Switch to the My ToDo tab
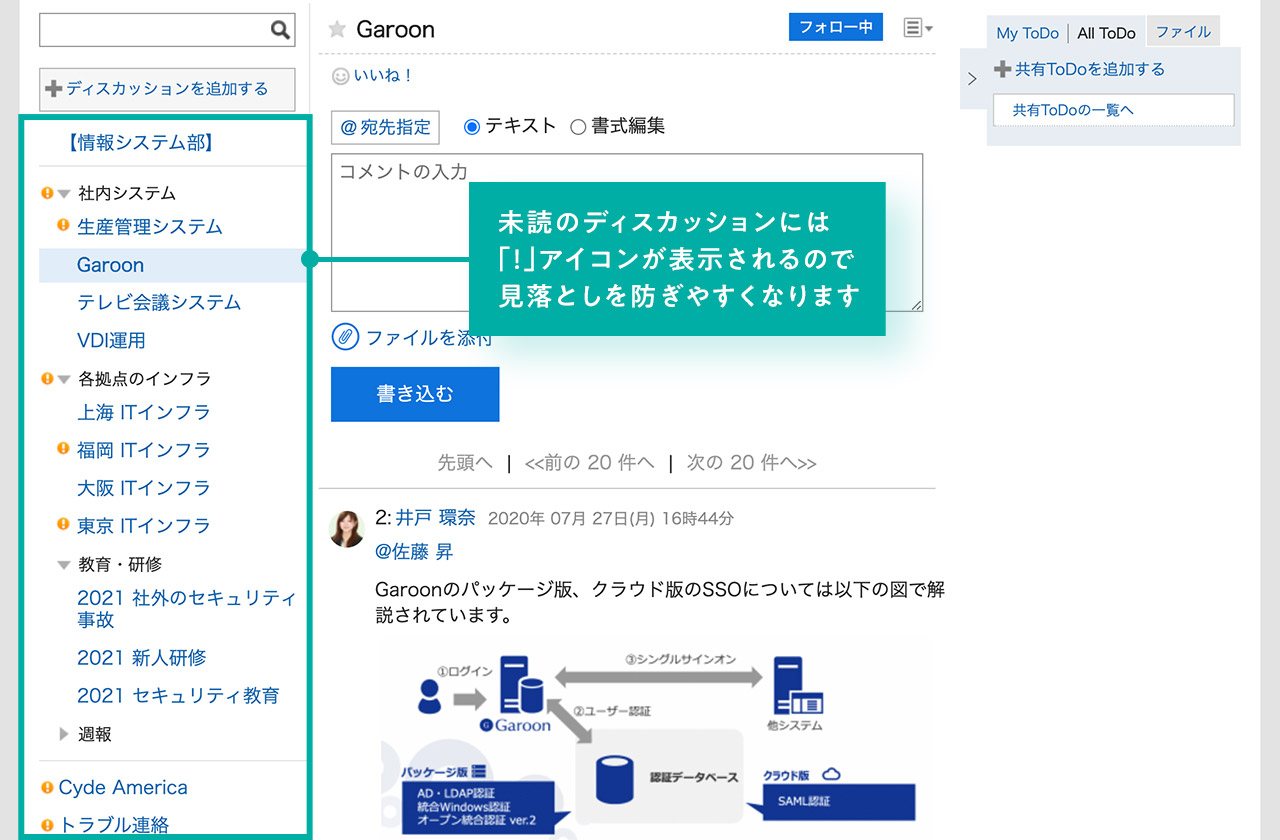The width and height of the screenshot is (1280, 840). (1027, 33)
